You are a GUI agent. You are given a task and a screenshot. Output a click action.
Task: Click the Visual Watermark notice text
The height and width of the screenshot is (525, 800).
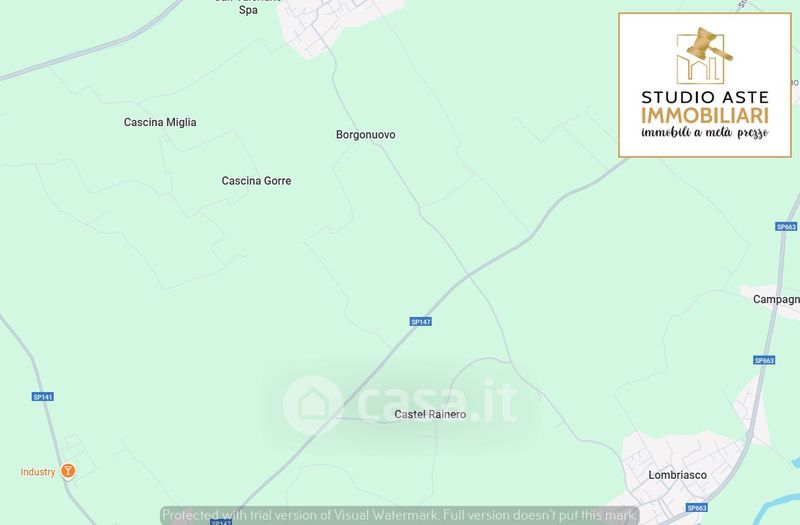tap(399, 515)
